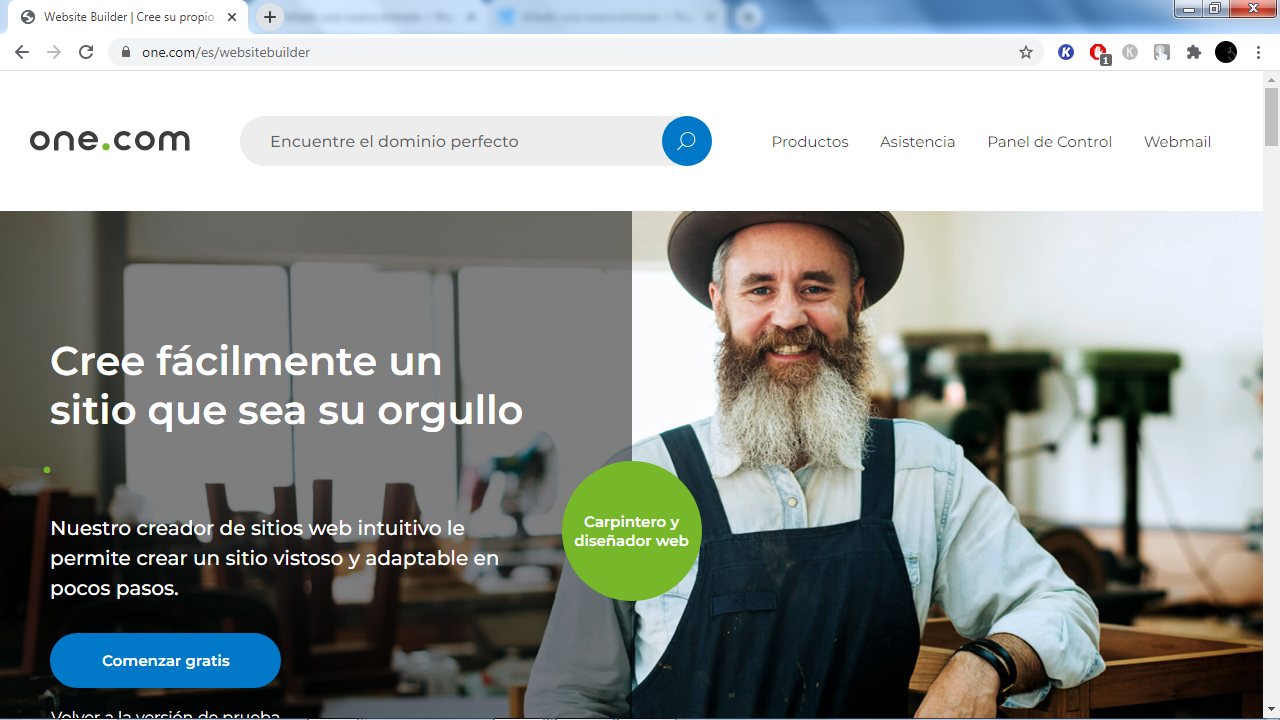Go to Panel de Control

(x=1049, y=142)
